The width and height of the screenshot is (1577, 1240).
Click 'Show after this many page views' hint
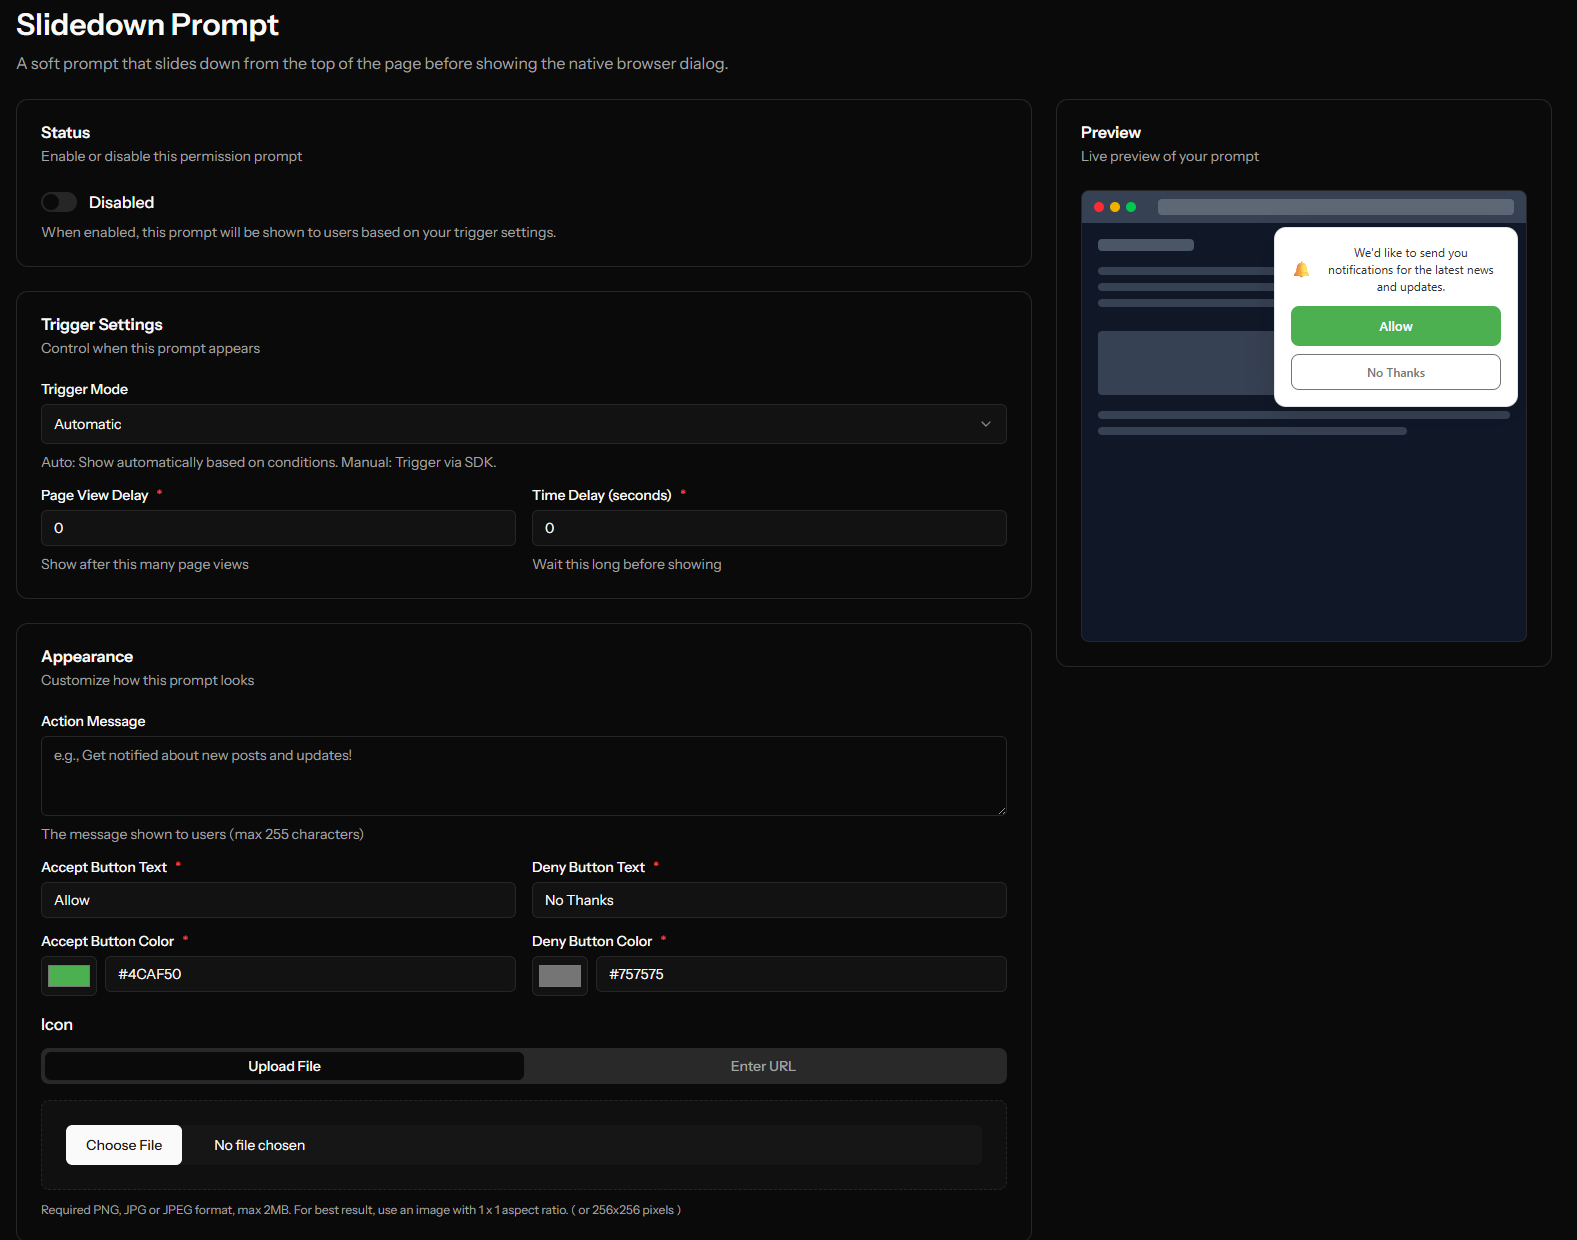(x=145, y=564)
